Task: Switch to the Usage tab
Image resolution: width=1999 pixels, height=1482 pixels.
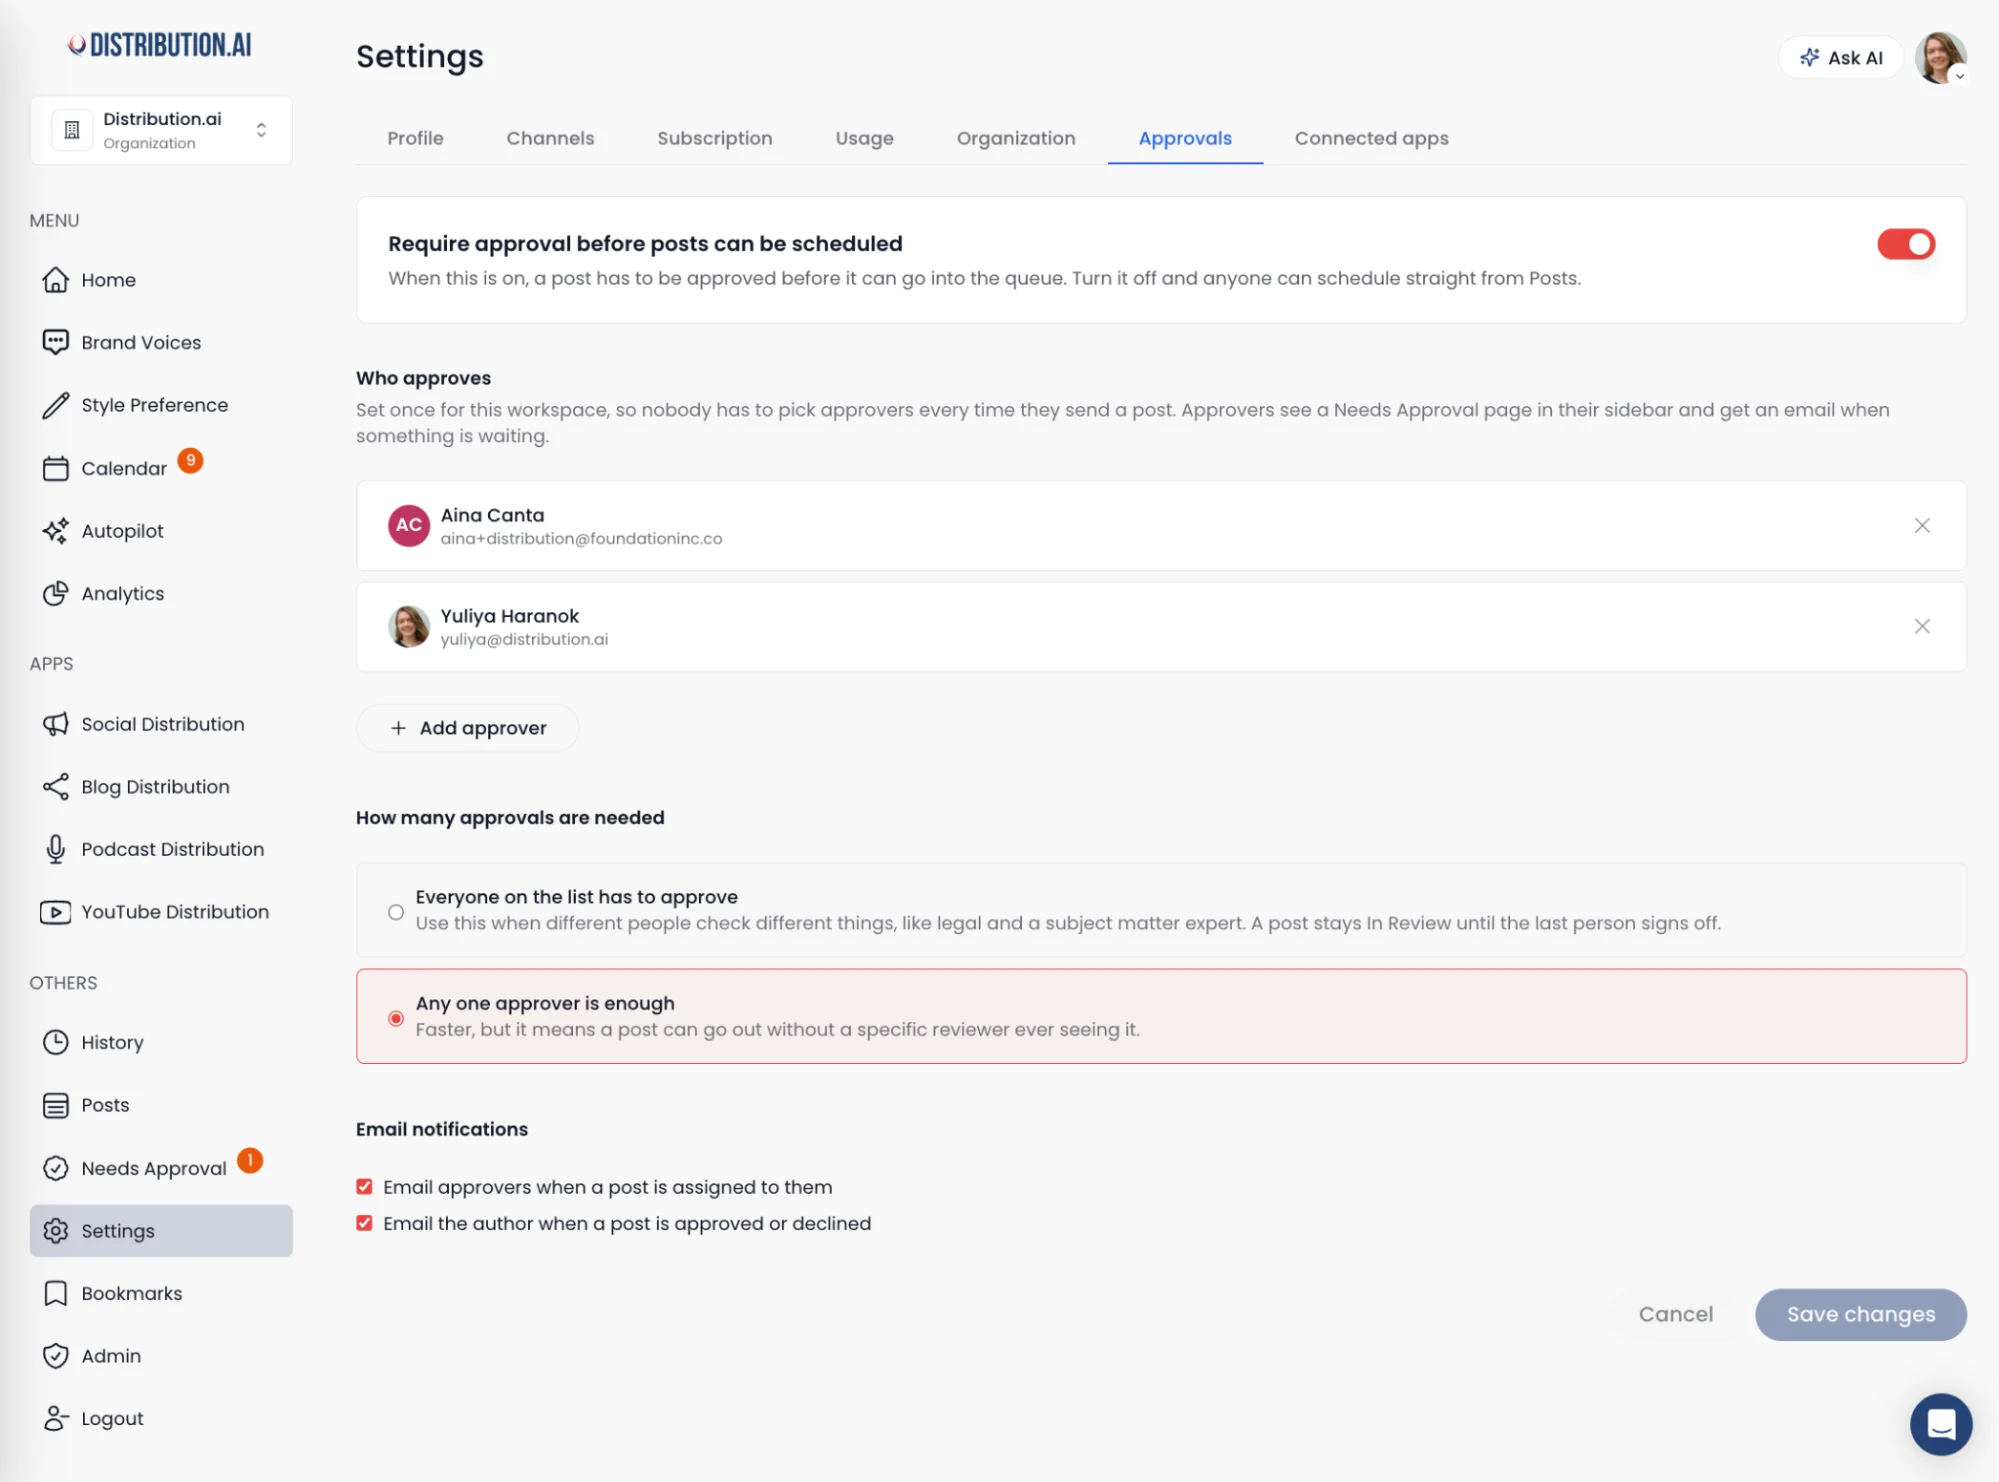Action: (864, 138)
